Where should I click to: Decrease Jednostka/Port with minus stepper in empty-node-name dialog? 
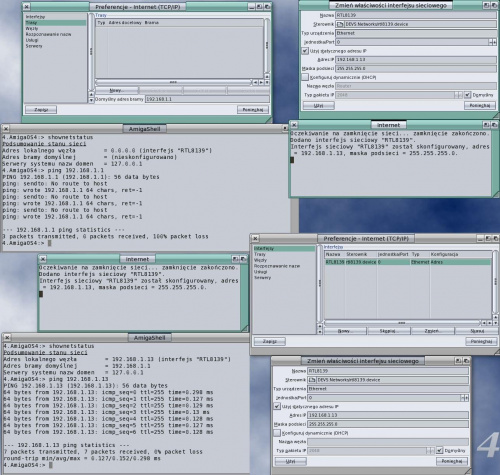click(463, 398)
